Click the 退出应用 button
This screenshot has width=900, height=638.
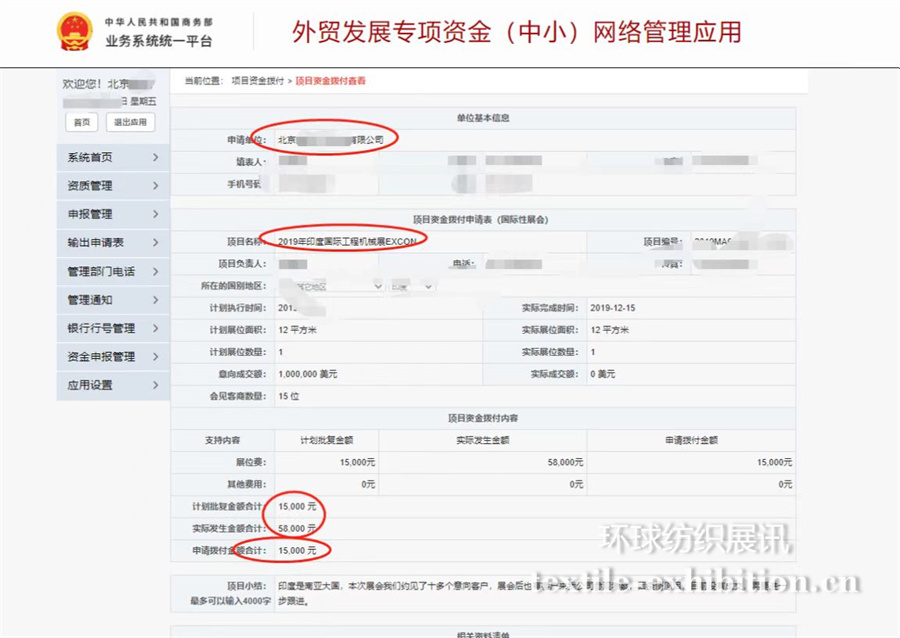pos(130,122)
